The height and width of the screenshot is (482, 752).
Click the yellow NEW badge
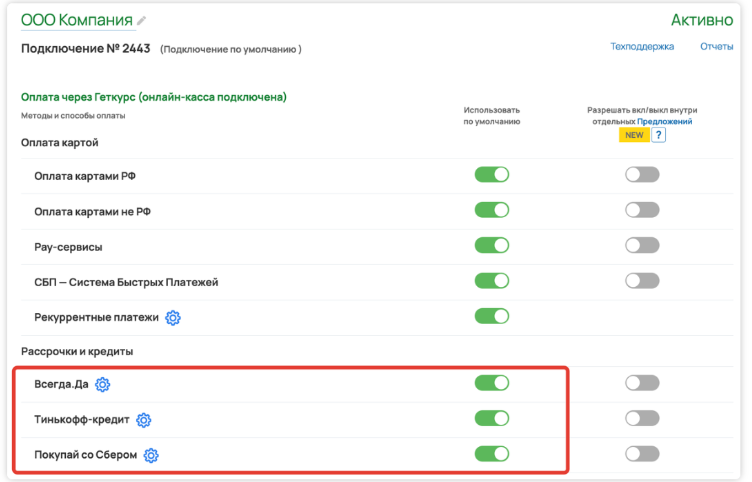tap(633, 136)
